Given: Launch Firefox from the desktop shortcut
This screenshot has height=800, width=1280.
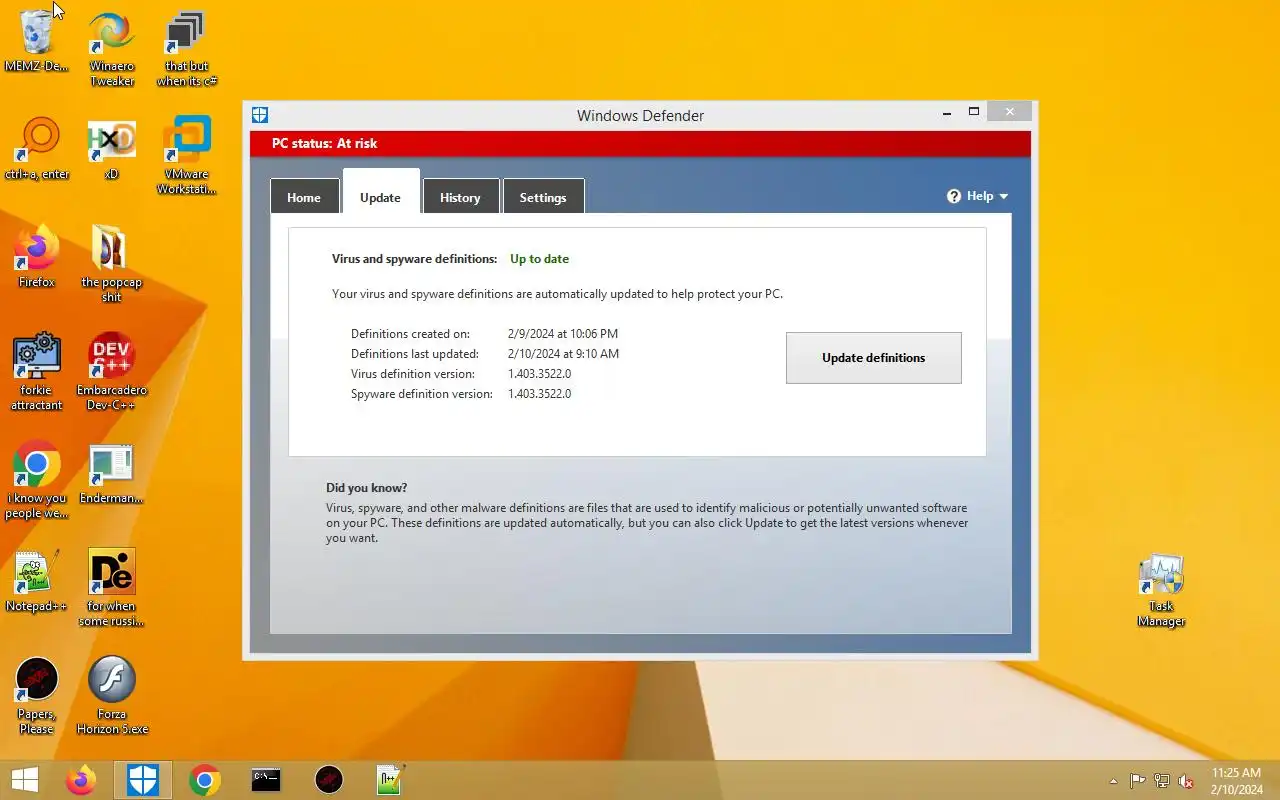Looking at the screenshot, I should click(37, 256).
